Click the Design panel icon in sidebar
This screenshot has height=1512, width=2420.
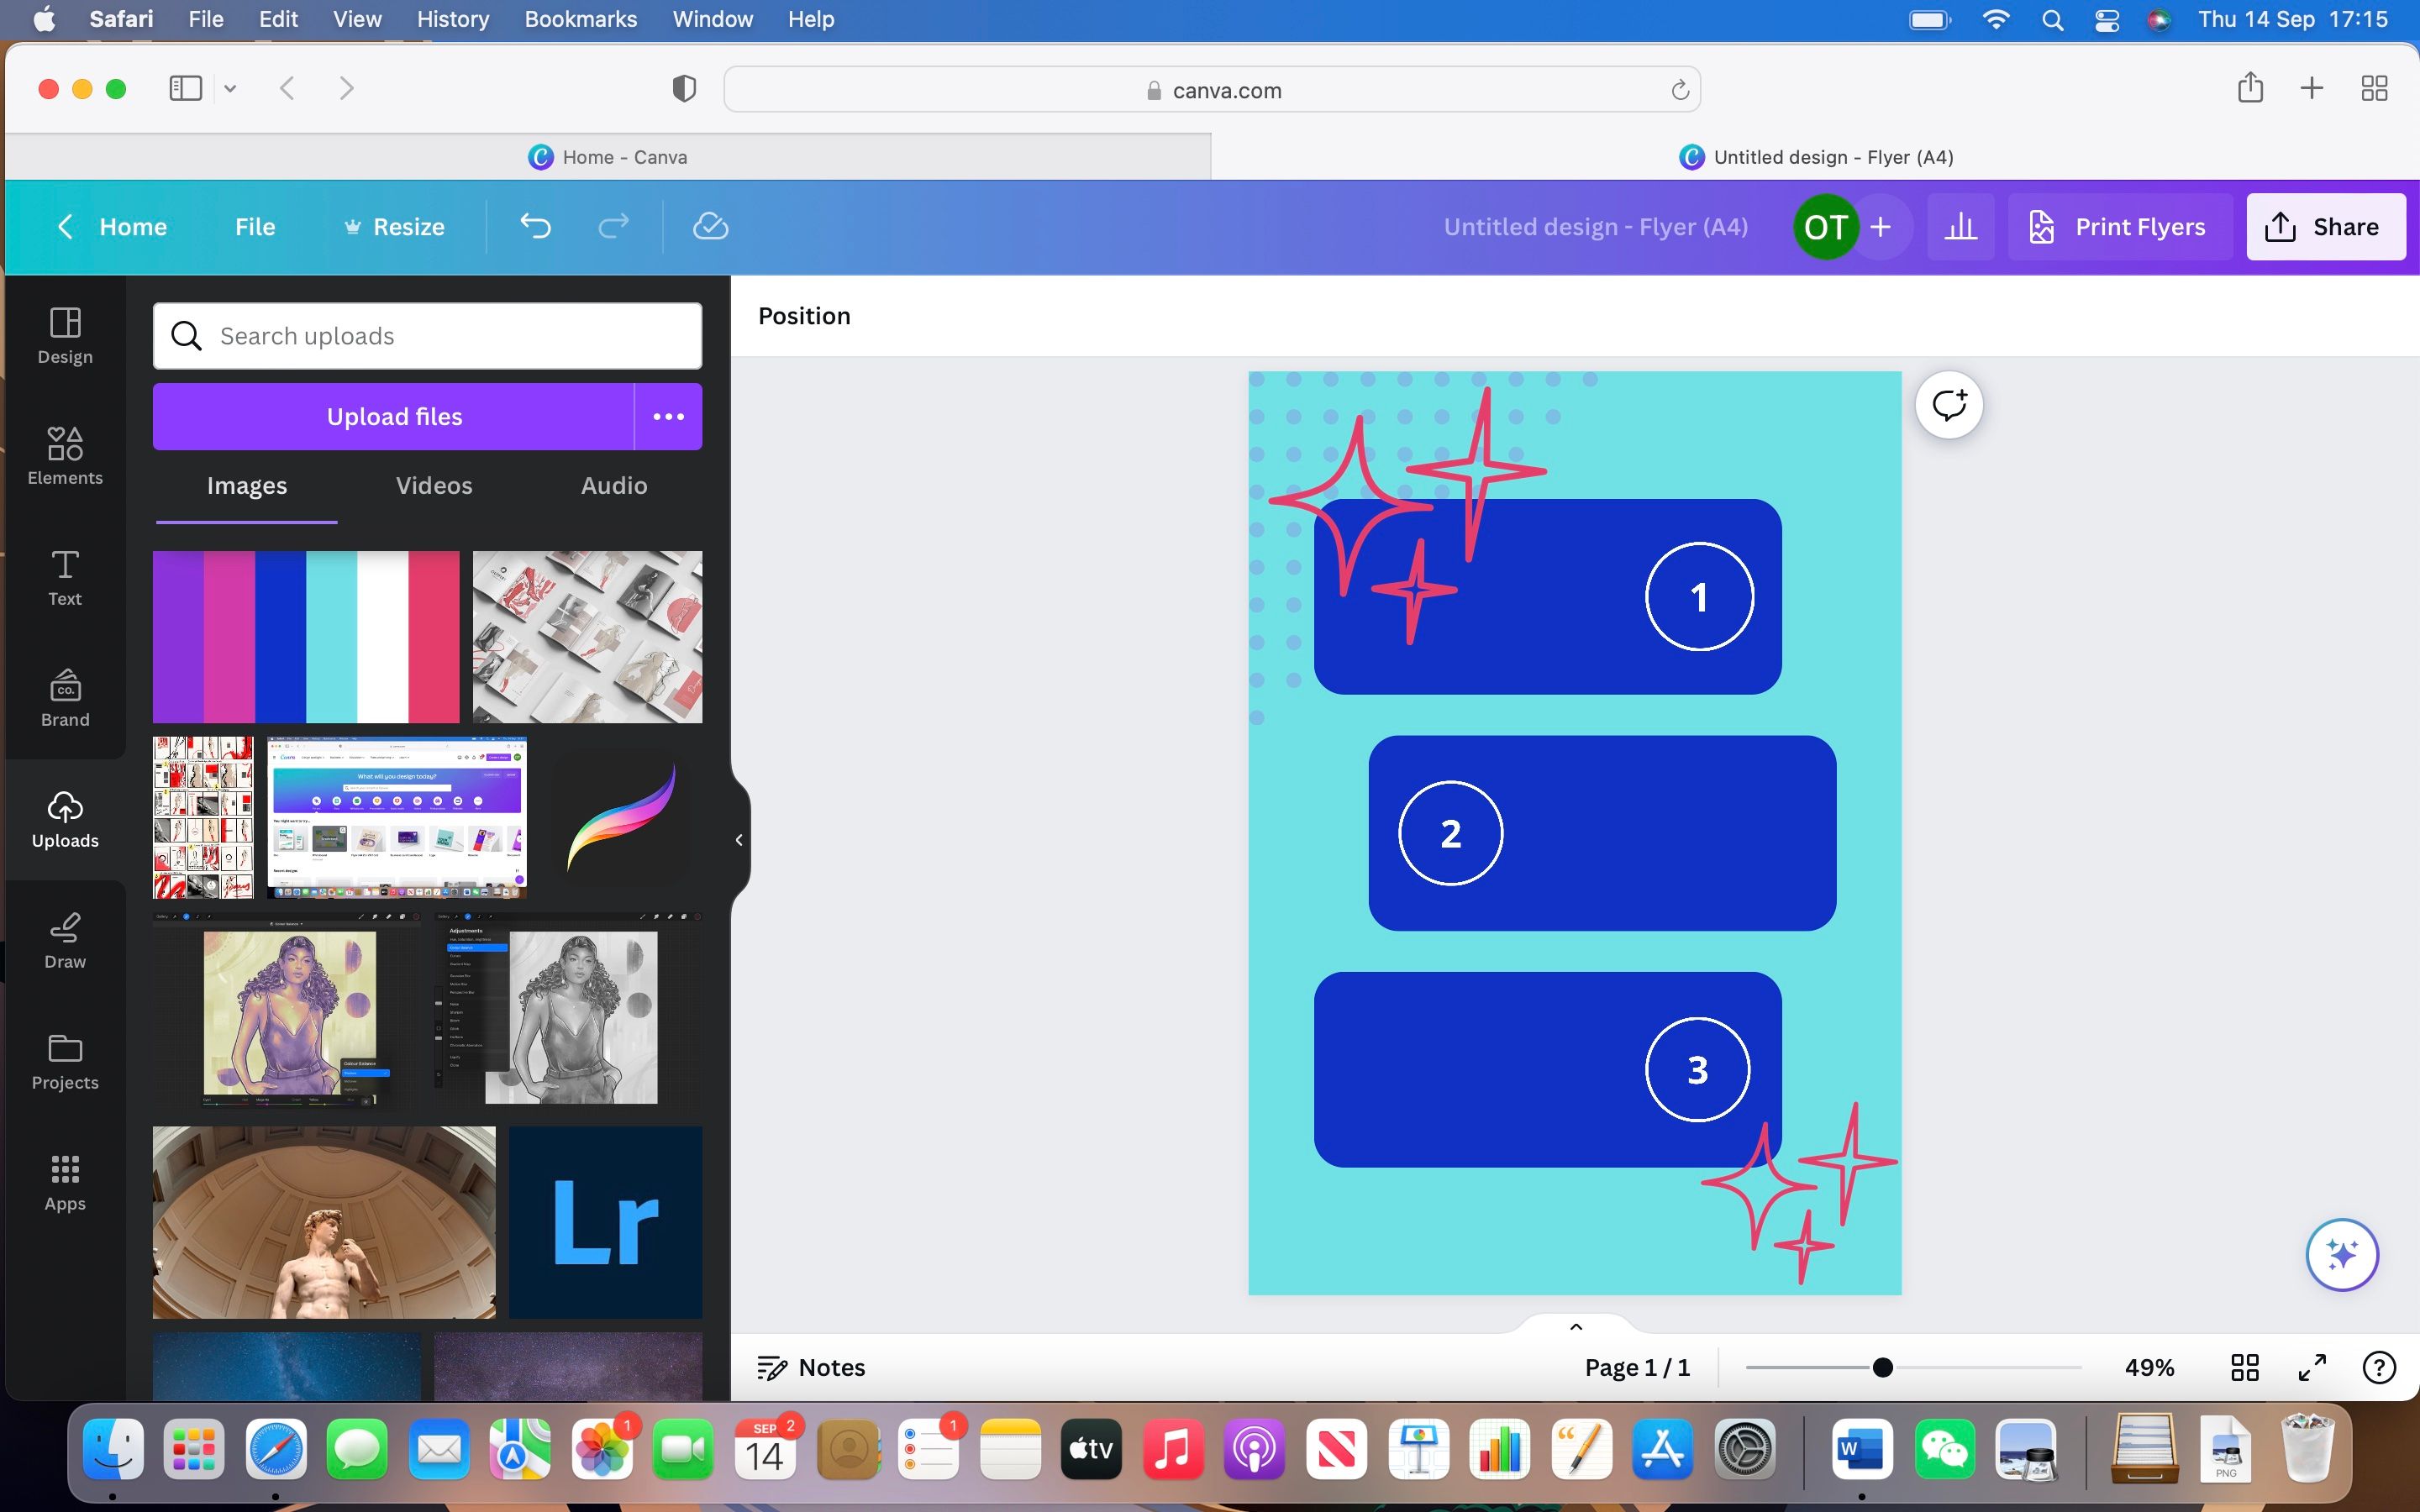66,331
